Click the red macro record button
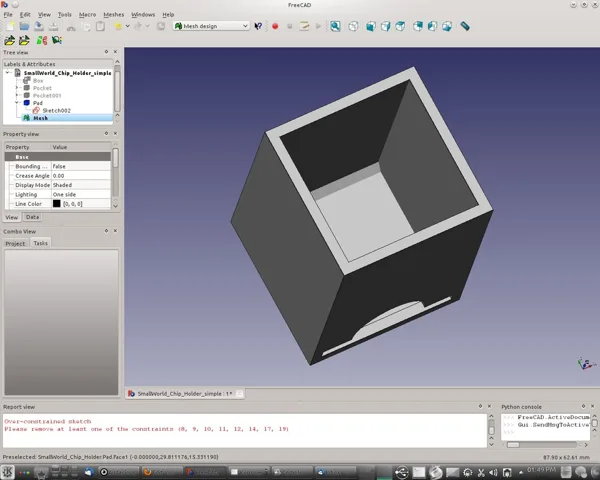 (x=275, y=26)
